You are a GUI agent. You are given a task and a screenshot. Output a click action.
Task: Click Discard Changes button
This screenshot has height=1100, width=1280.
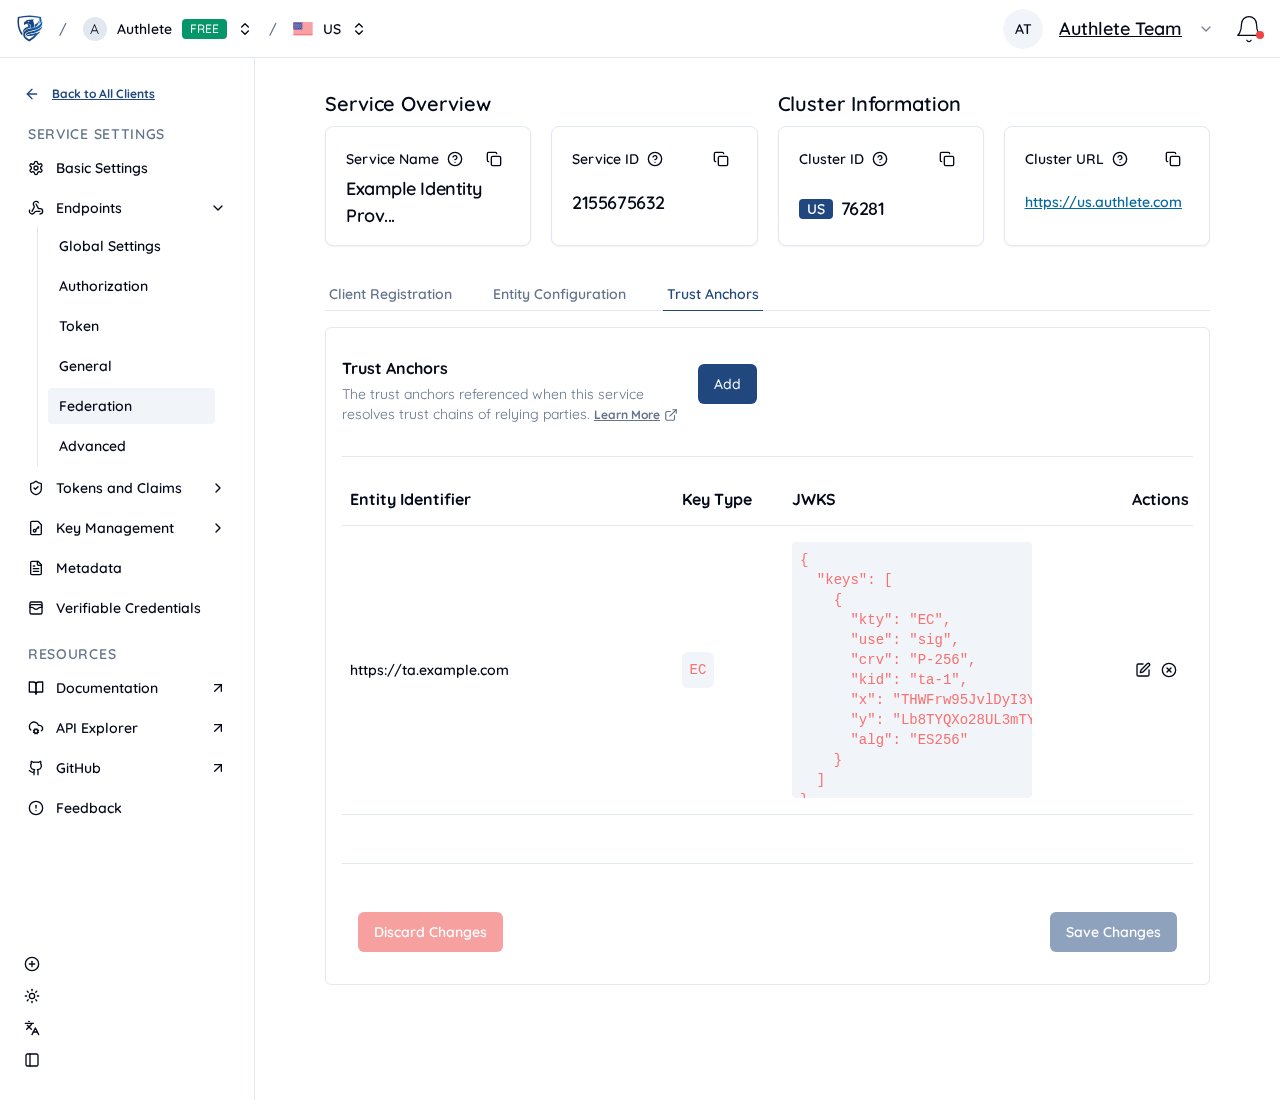coord(430,932)
